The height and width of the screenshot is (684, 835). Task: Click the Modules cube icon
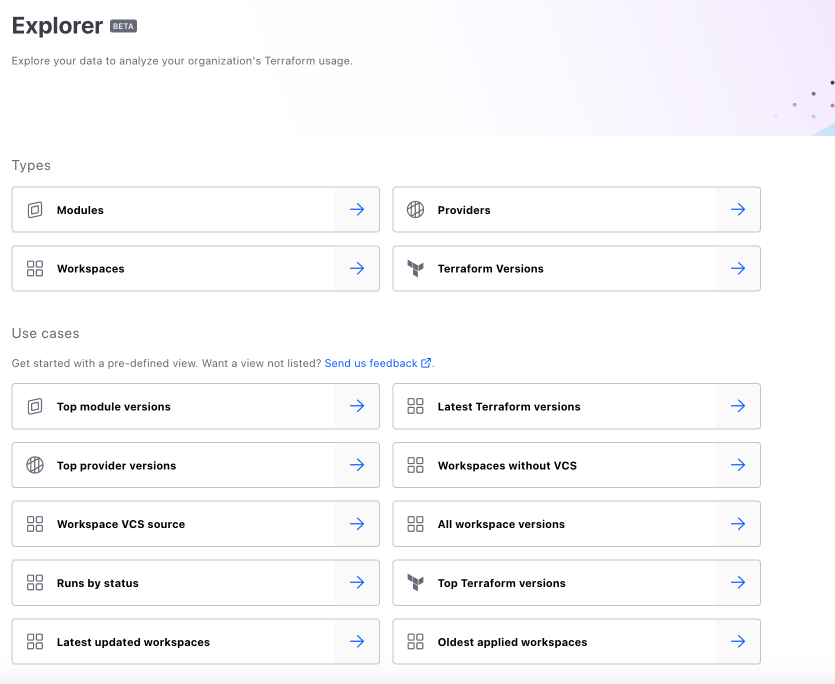[x=35, y=210]
